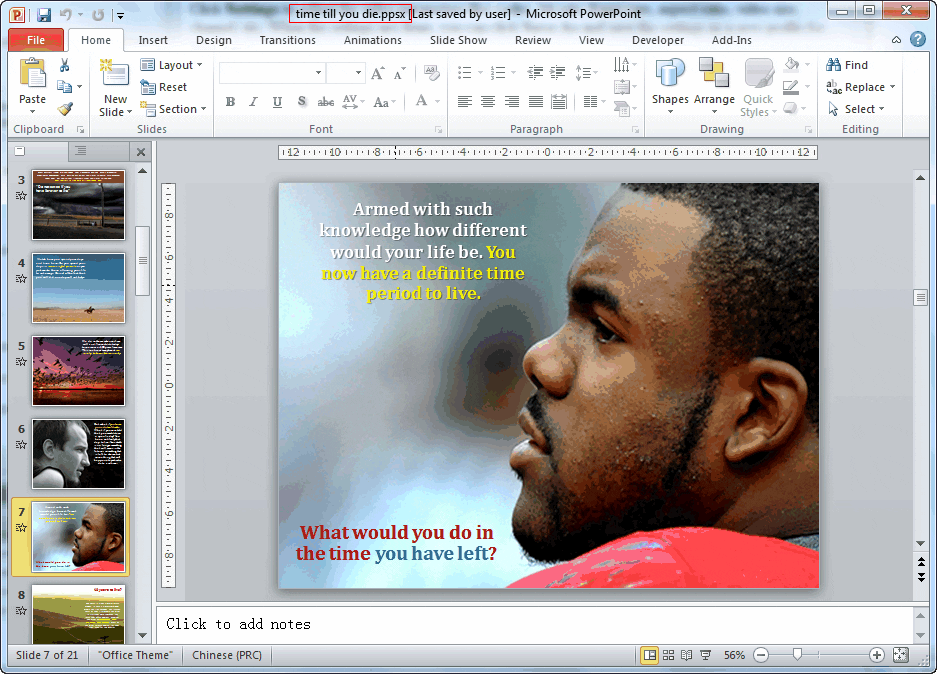Switch to the Transitions ribbon tab
Screen dimensions: 937x674
point(287,40)
